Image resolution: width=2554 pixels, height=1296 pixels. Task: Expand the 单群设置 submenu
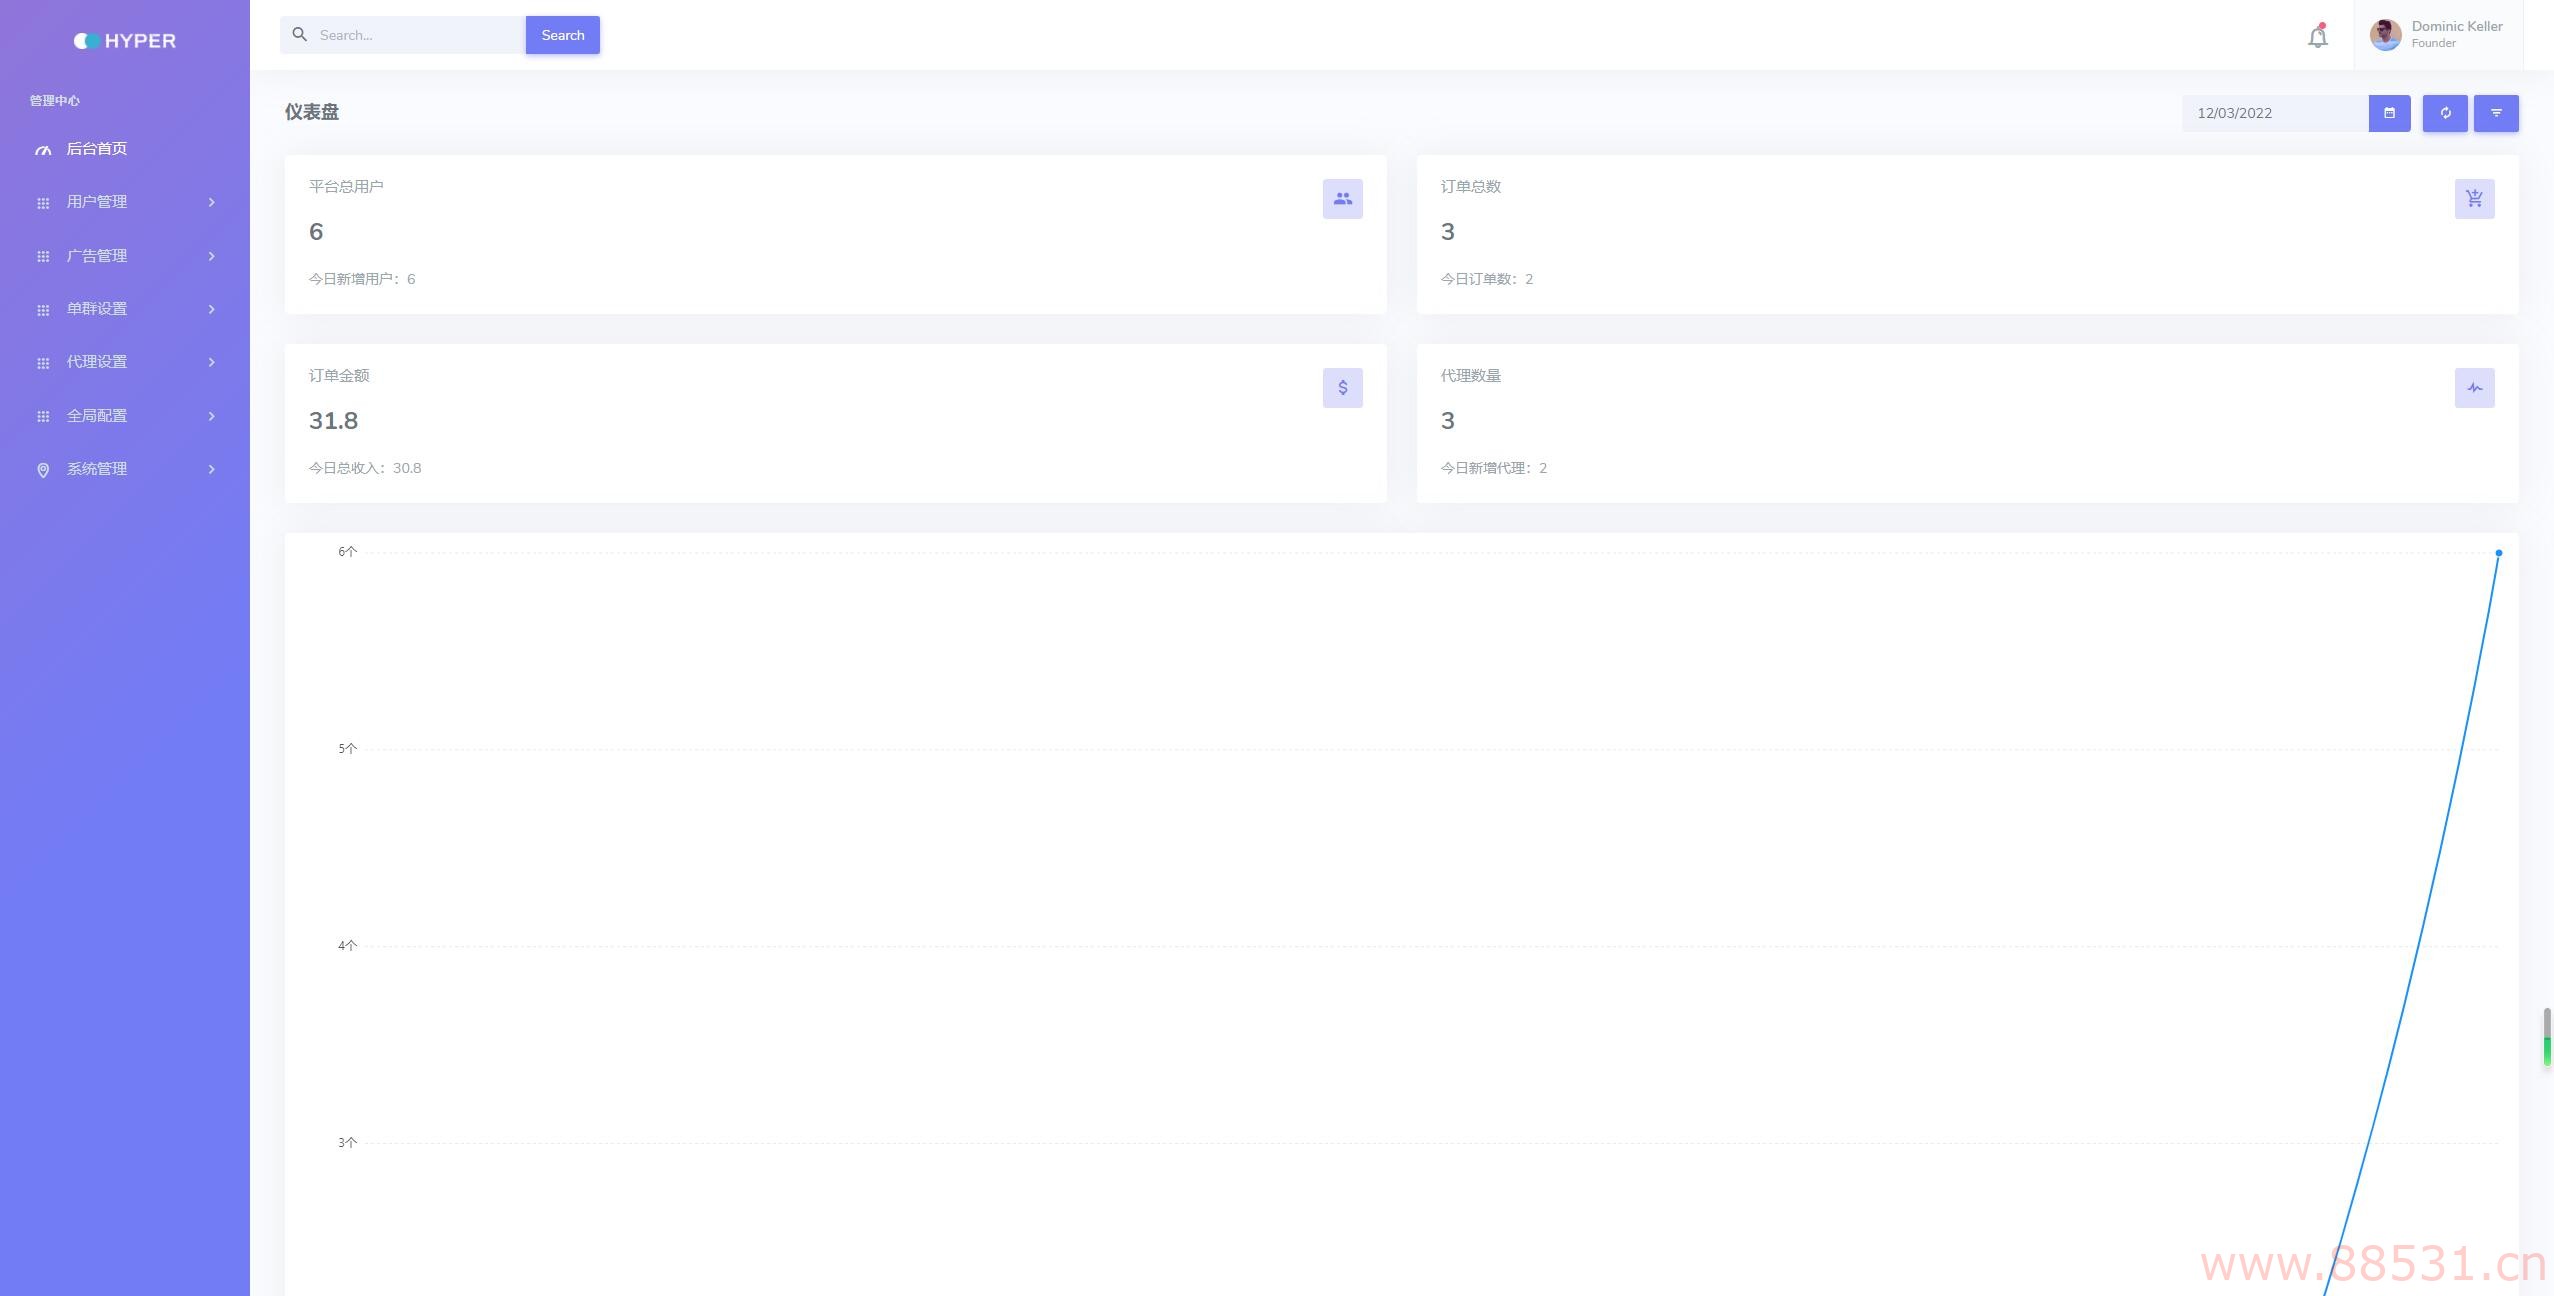pyautogui.click(x=125, y=309)
